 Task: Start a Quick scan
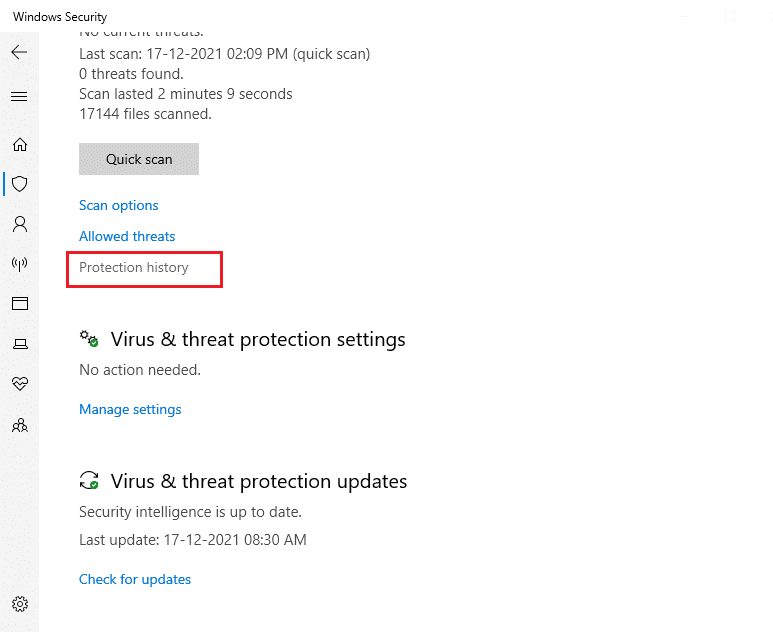pos(139,159)
